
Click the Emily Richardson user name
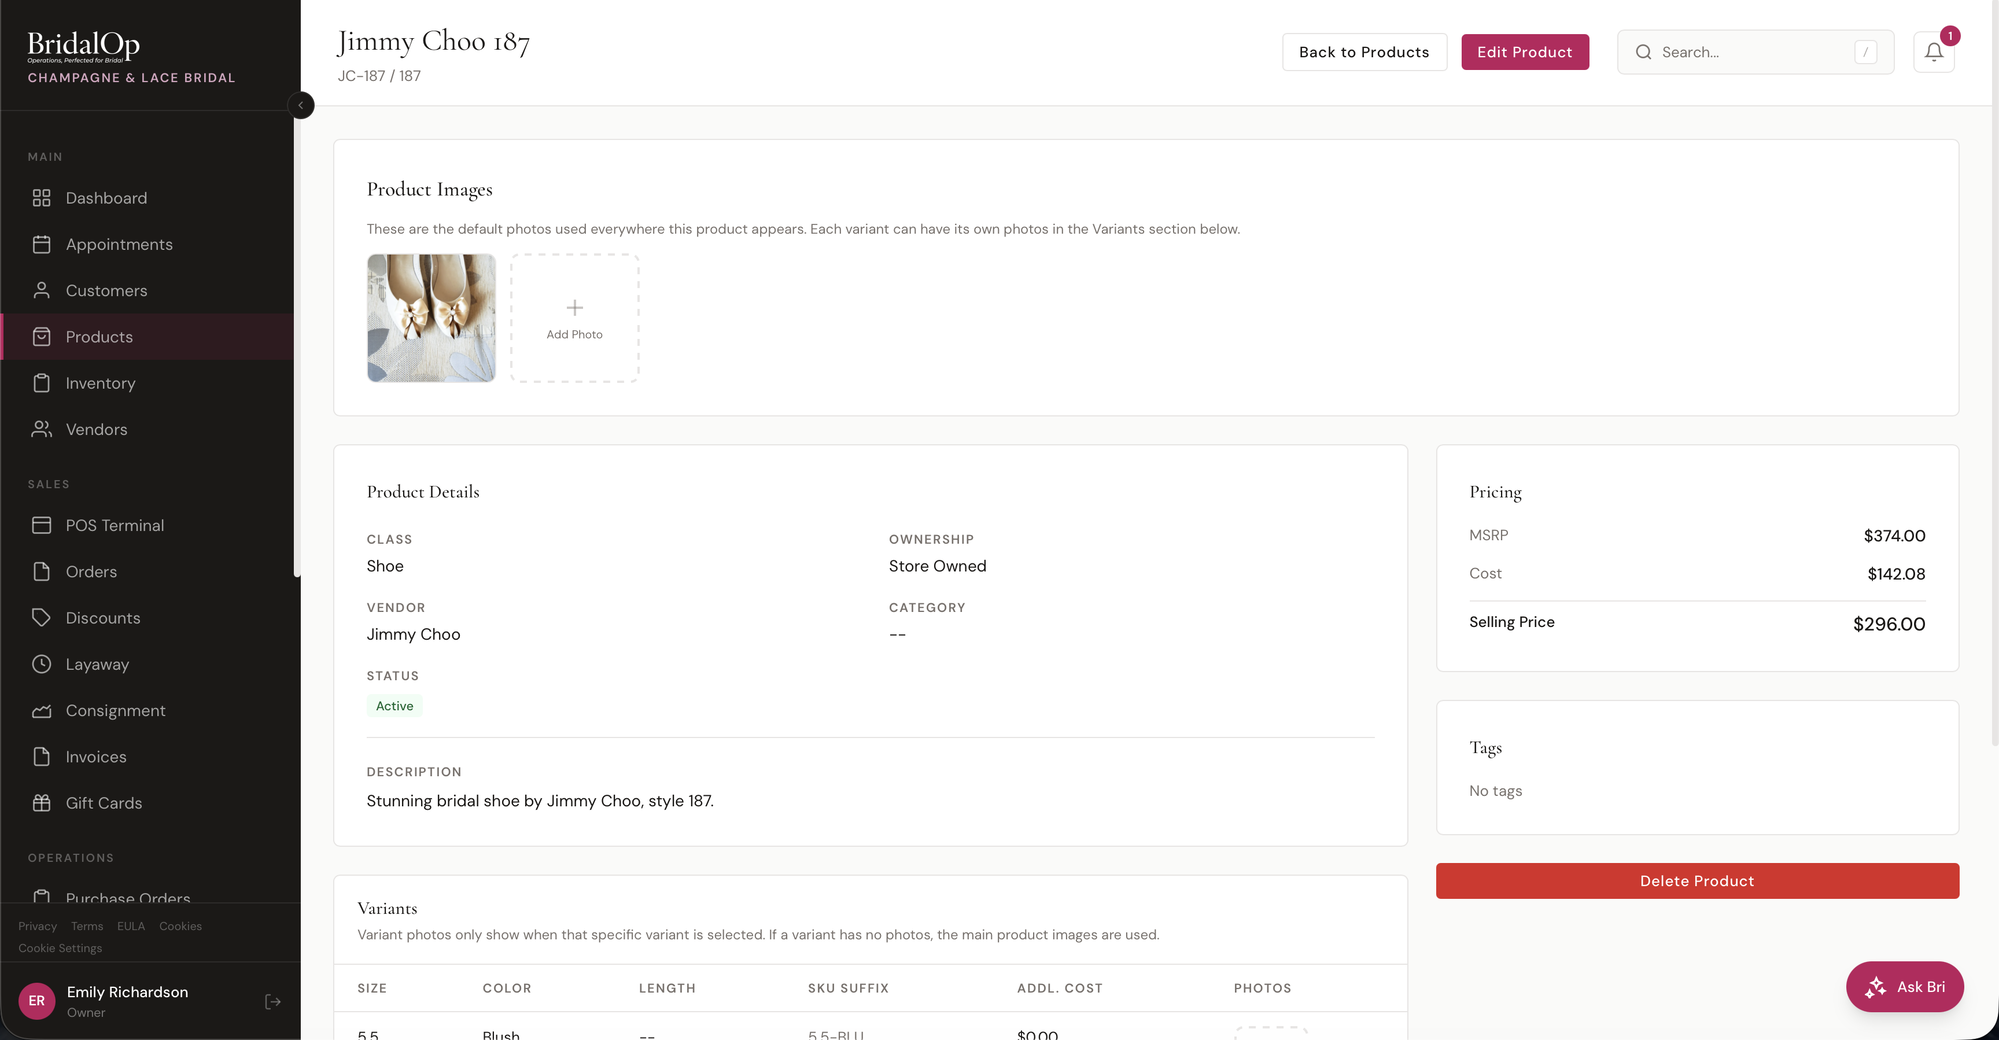point(127,992)
